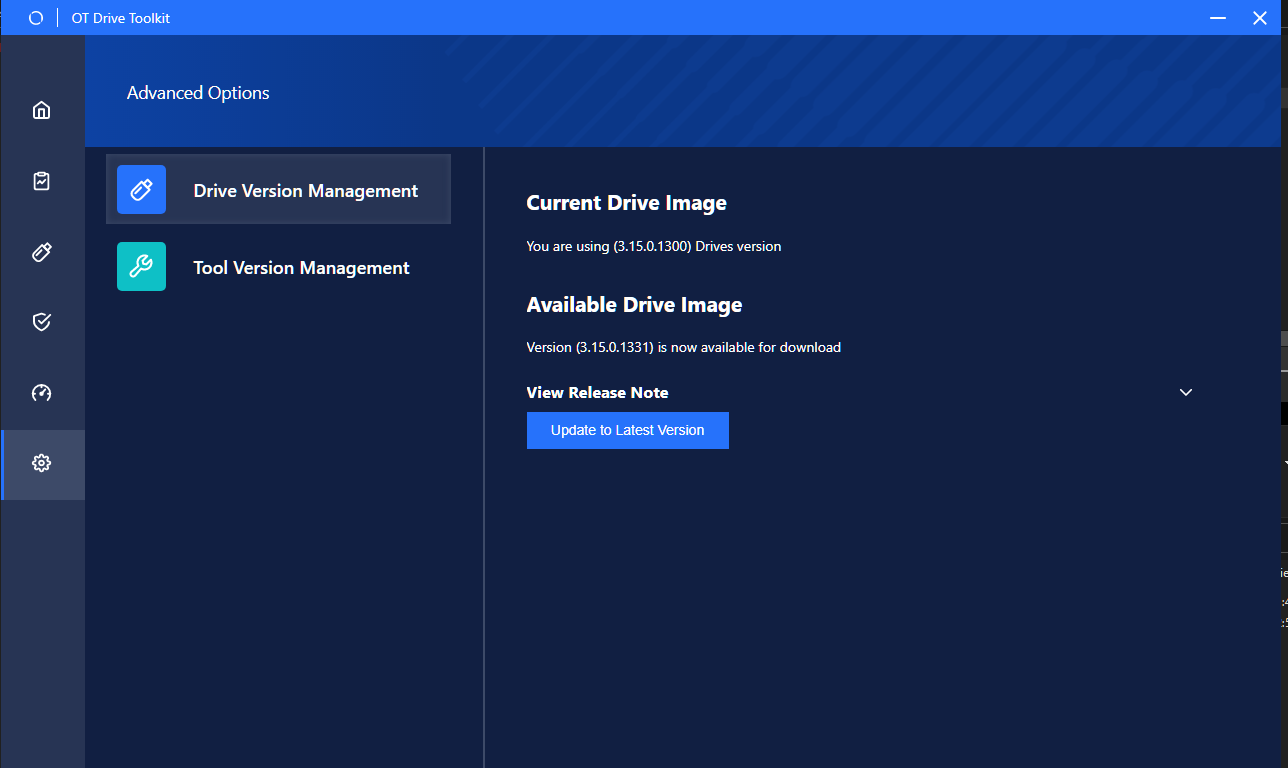The image size is (1288, 768).
Task: Open the USB drive sidebar icon
Action: click(41, 252)
